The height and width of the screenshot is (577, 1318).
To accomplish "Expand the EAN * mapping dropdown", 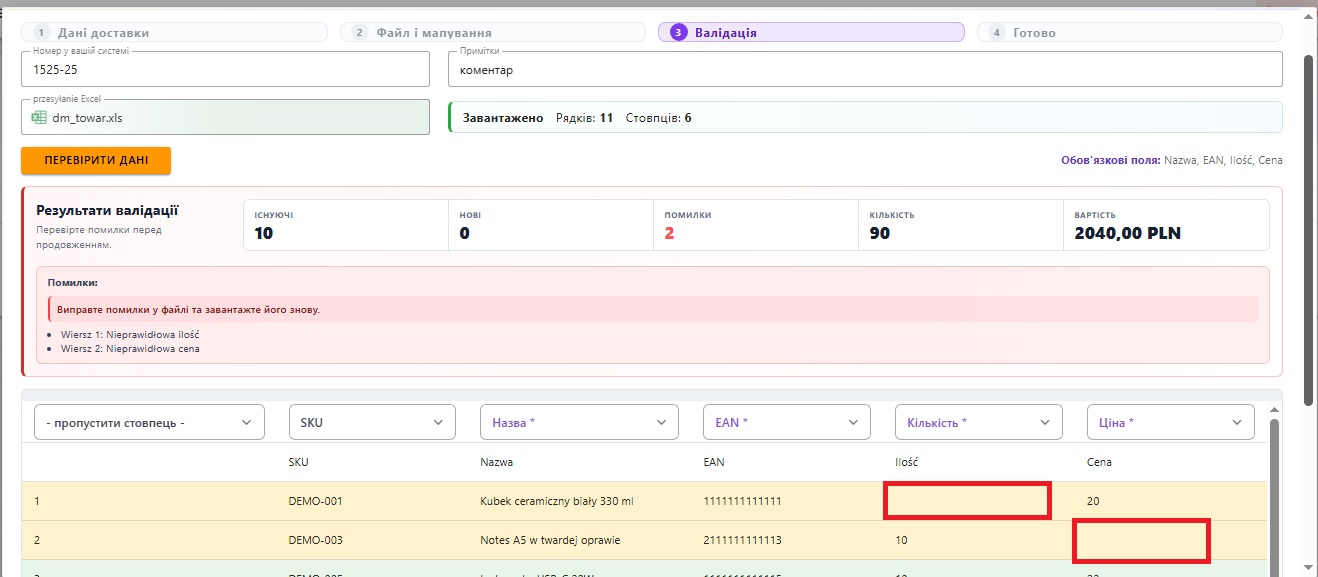I will [x=787, y=422].
